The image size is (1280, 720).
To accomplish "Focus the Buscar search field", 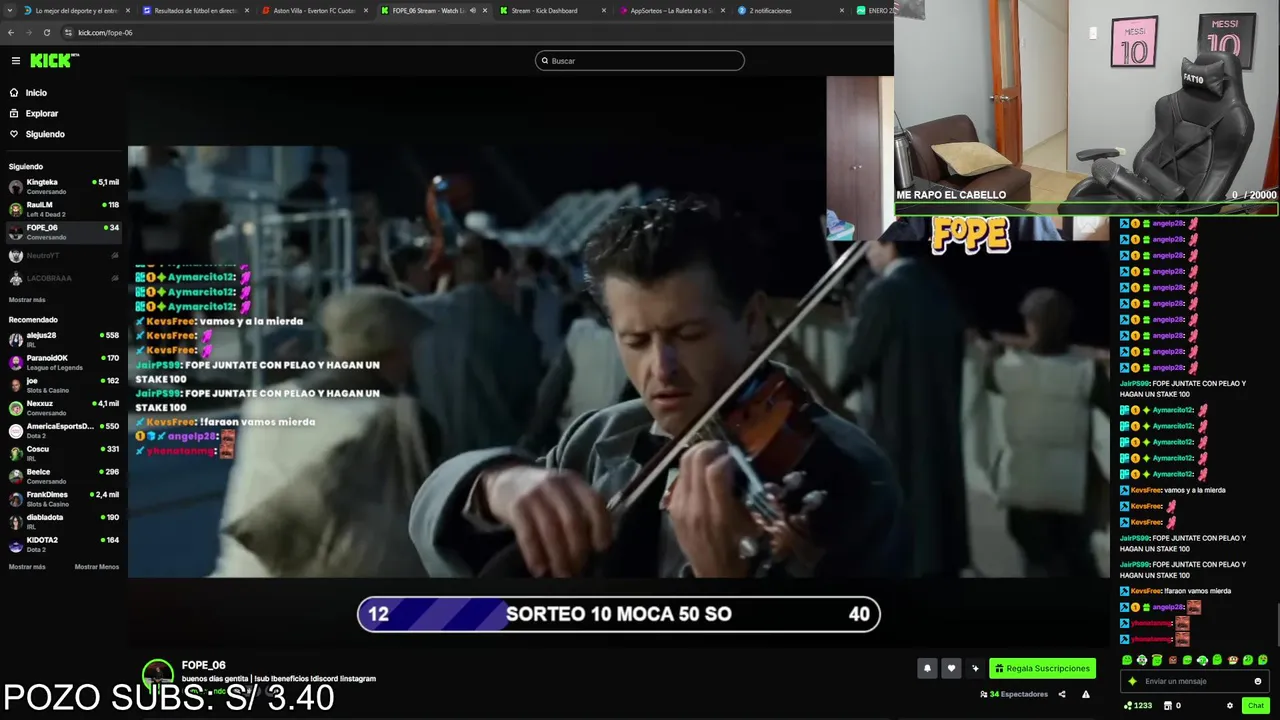I will (640, 61).
